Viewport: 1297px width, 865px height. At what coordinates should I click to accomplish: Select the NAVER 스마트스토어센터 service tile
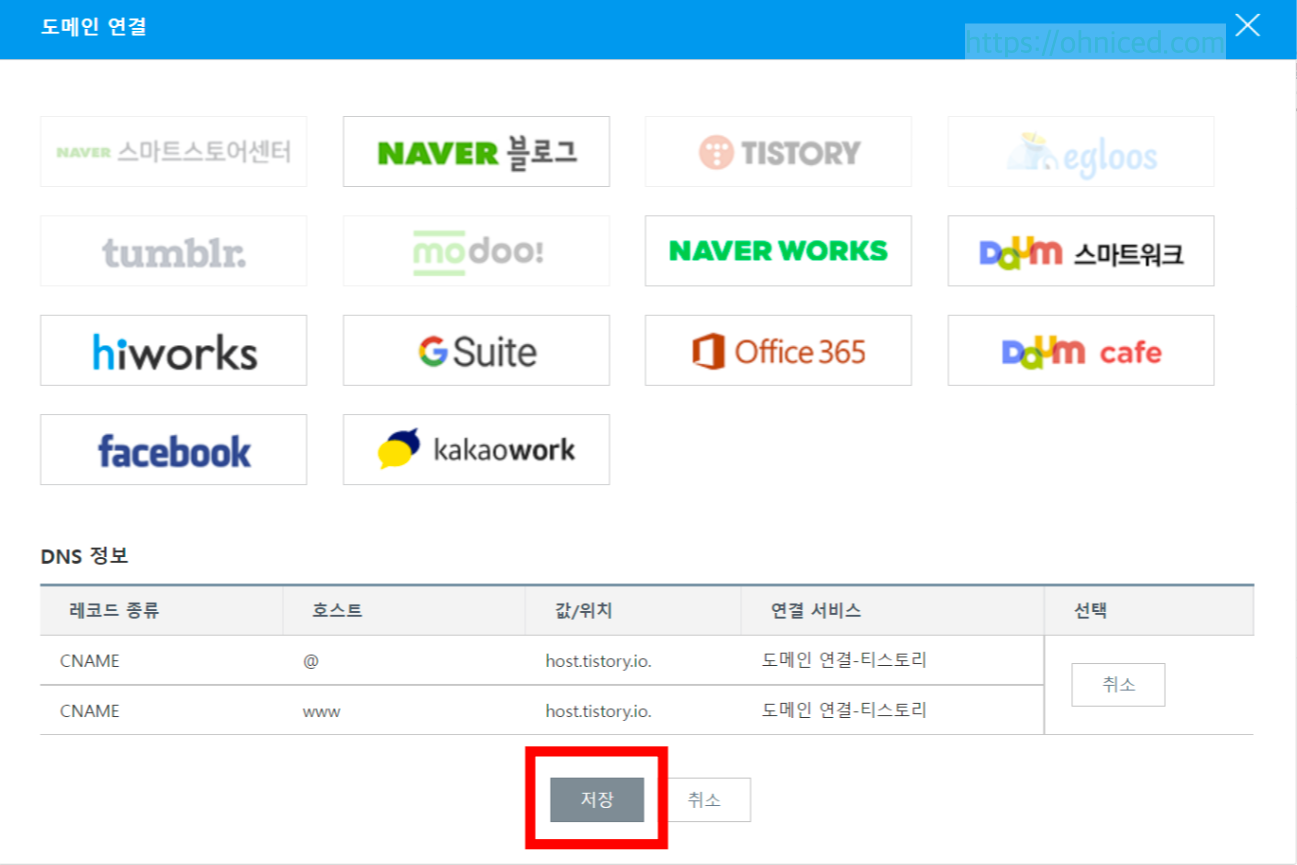pyautogui.click(x=174, y=152)
